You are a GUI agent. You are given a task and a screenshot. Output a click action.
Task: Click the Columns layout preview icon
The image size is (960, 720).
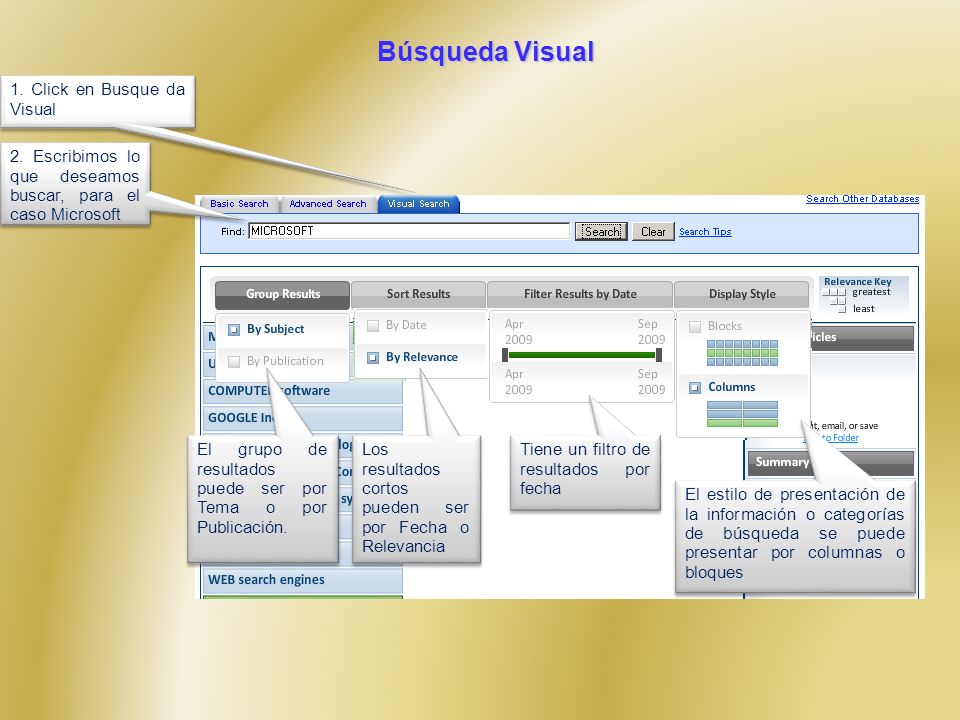coord(742,414)
